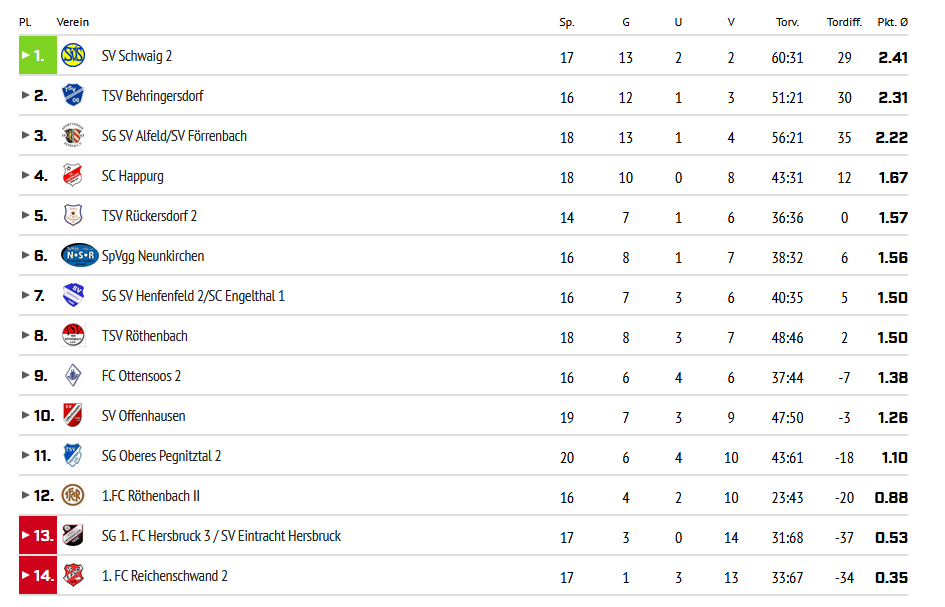945x607 pixels.
Task: Click the SV Offenhausen club crest
Action: pyautogui.click(x=73, y=415)
